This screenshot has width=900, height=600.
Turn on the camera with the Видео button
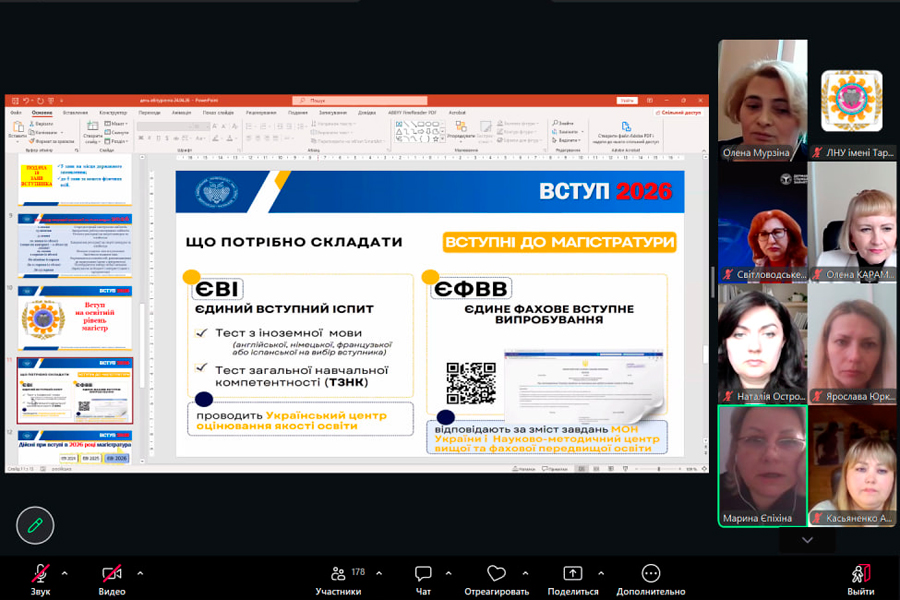point(111,580)
